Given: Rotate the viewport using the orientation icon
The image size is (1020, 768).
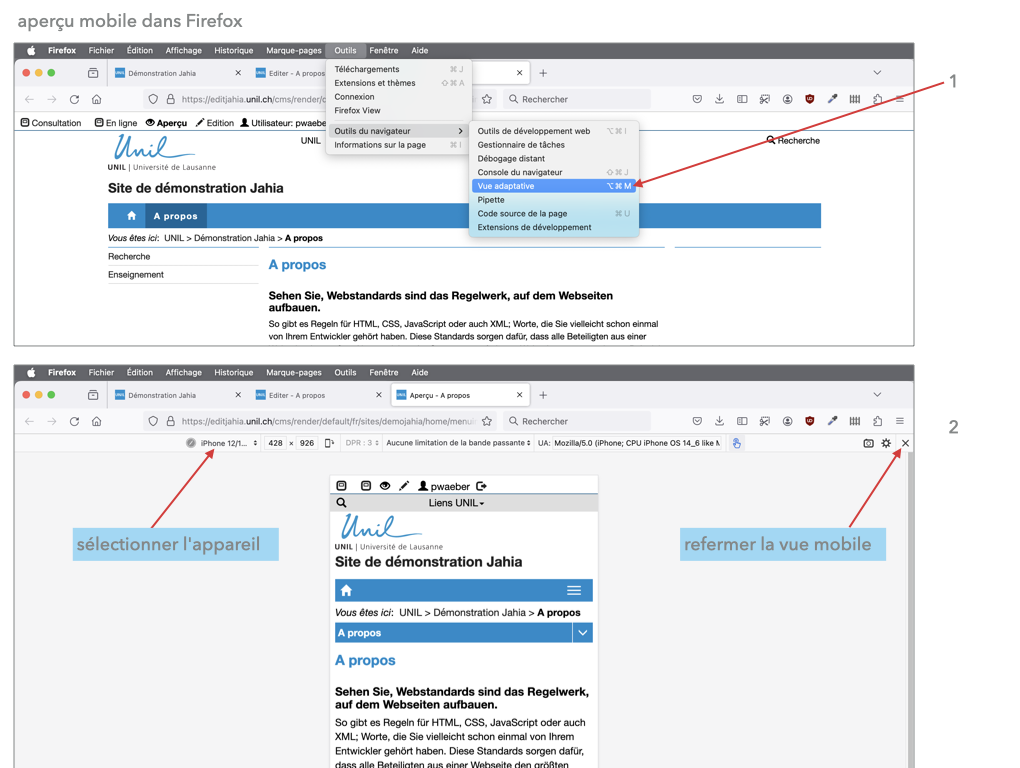Looking at the screenshot, I should pos(329,443).
